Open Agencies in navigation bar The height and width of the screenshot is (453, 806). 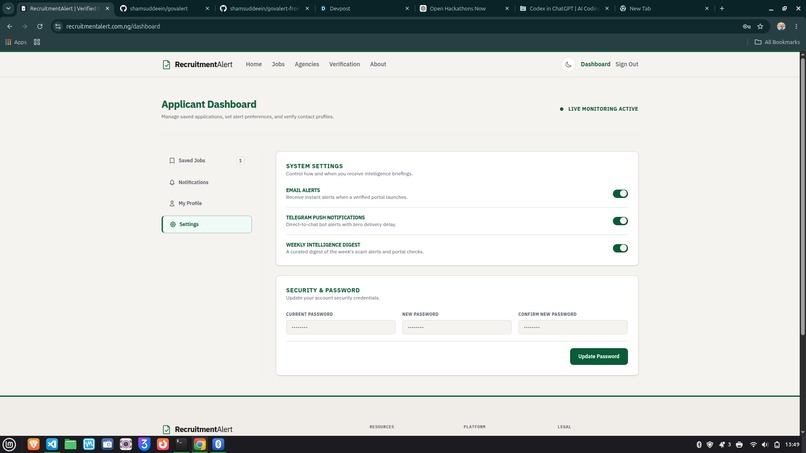pyautogui.click(x=307, y=64)
